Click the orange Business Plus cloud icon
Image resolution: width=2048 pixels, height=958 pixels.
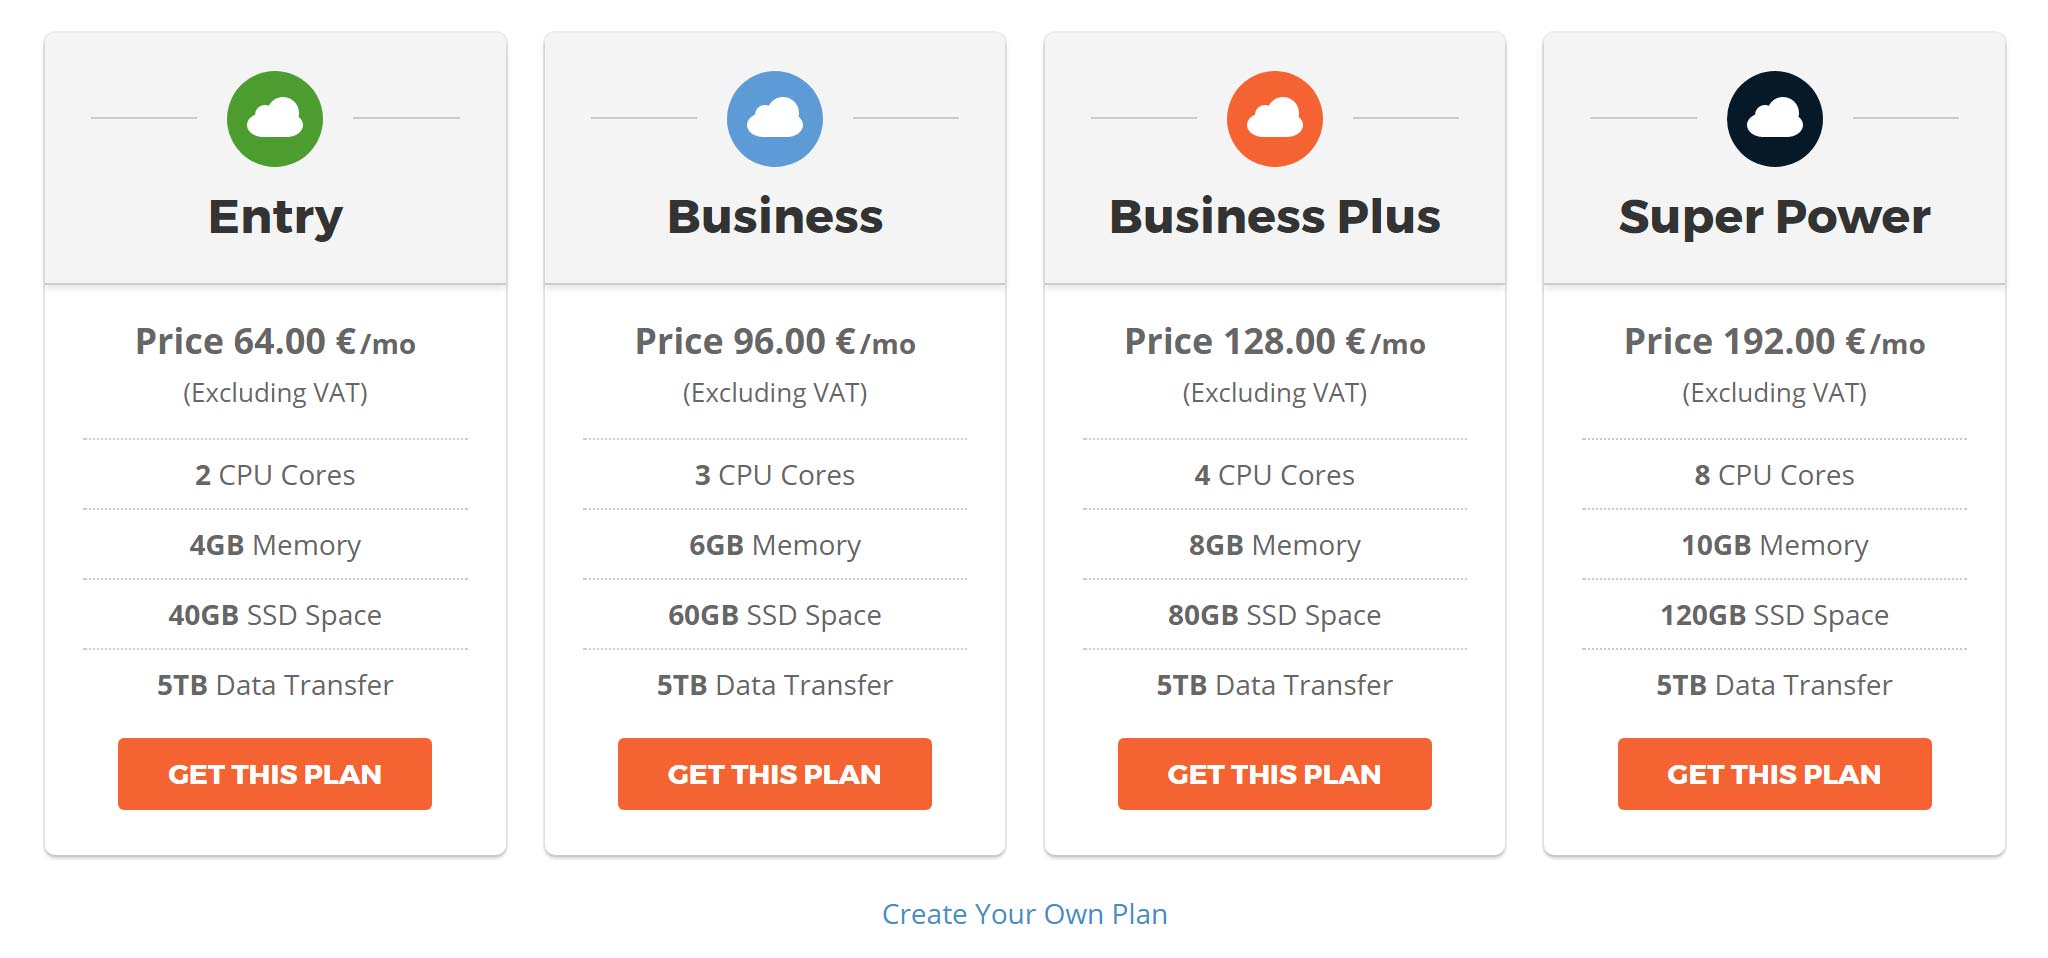[x=1275, y=119]
